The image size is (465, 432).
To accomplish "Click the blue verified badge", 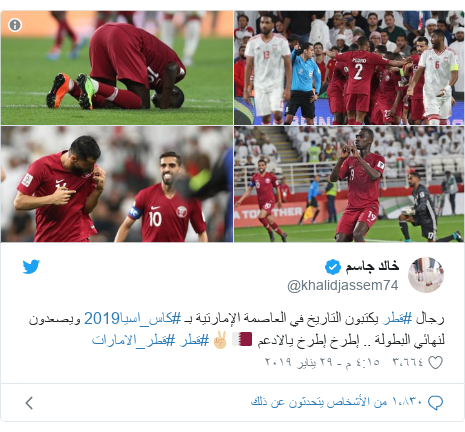I will tap(333, 267).
